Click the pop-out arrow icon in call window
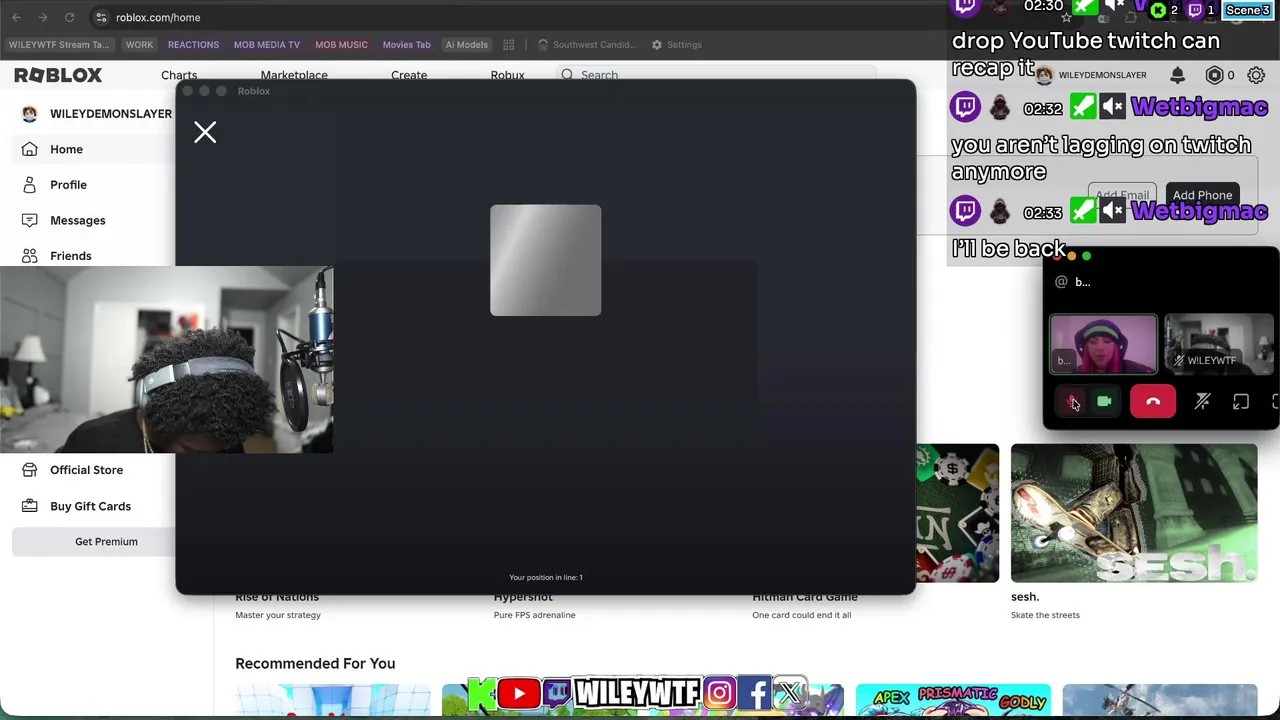This screenshot has width=1280, height=720. (1240, 401)
